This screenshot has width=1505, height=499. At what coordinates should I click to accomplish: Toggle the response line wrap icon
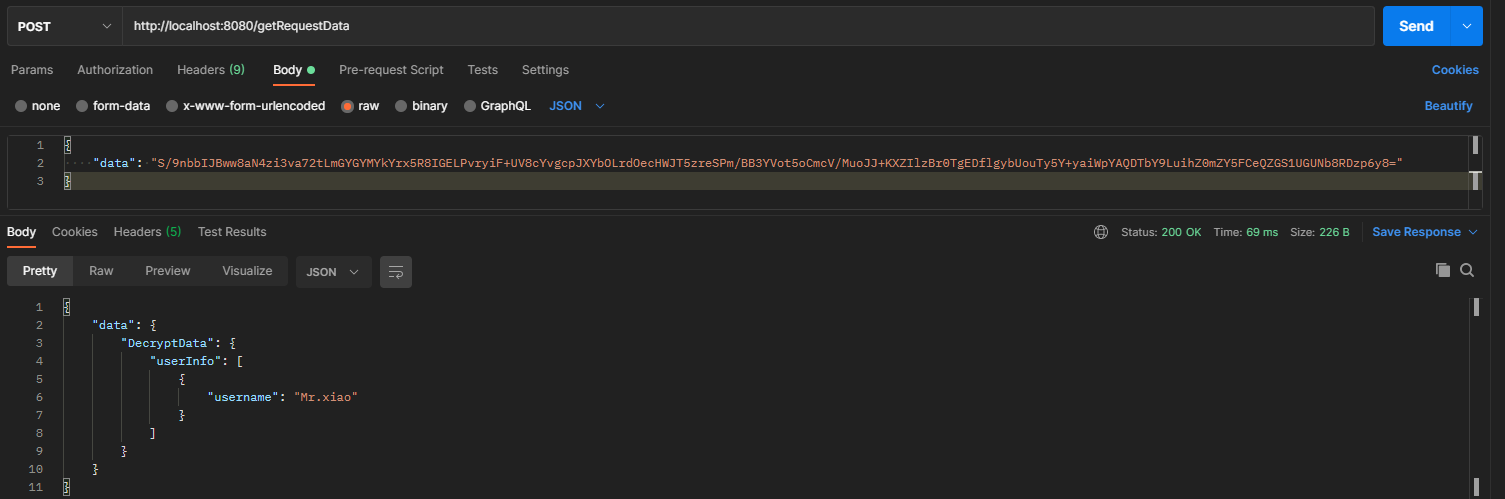[396, 271]
